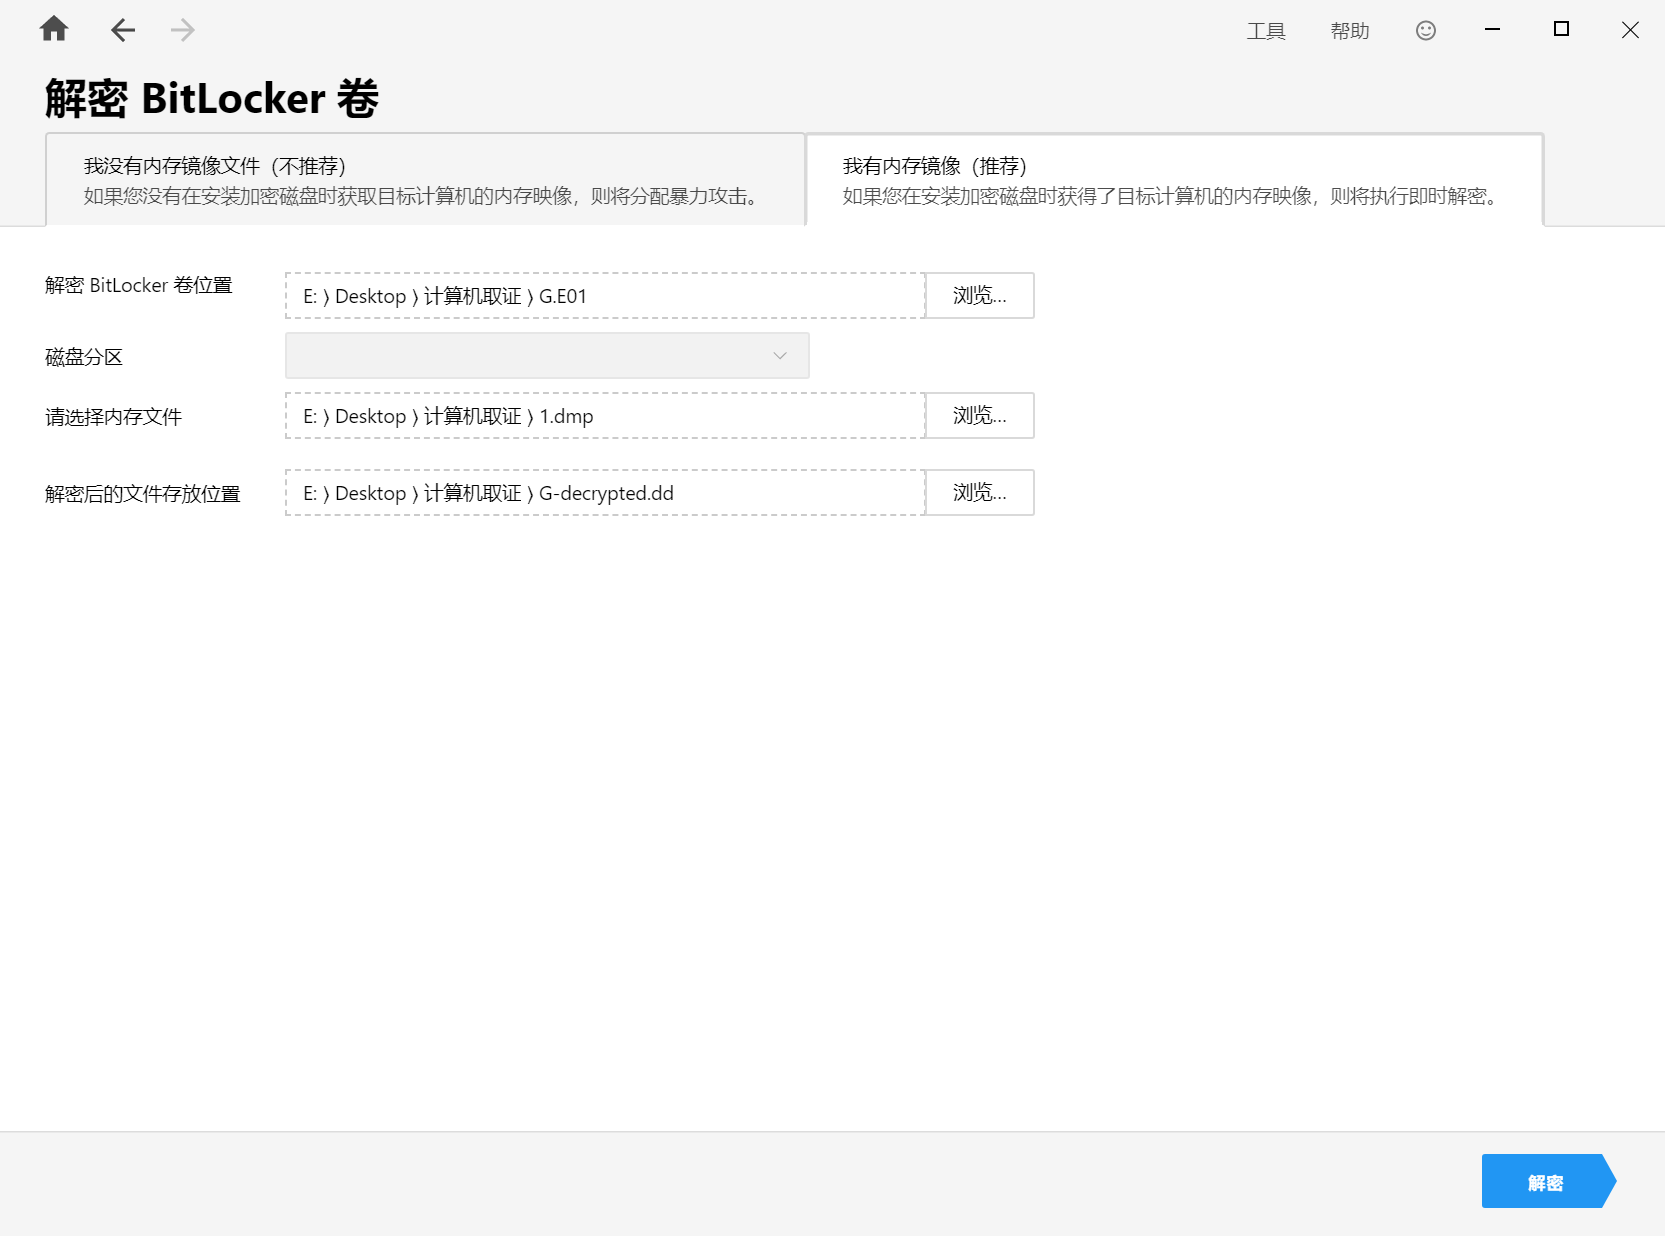Image resolution: width=1665 pixels, height=1236 pixels.
Task: Browse for the memory file 1.dmp
Action: click(980, 415)
